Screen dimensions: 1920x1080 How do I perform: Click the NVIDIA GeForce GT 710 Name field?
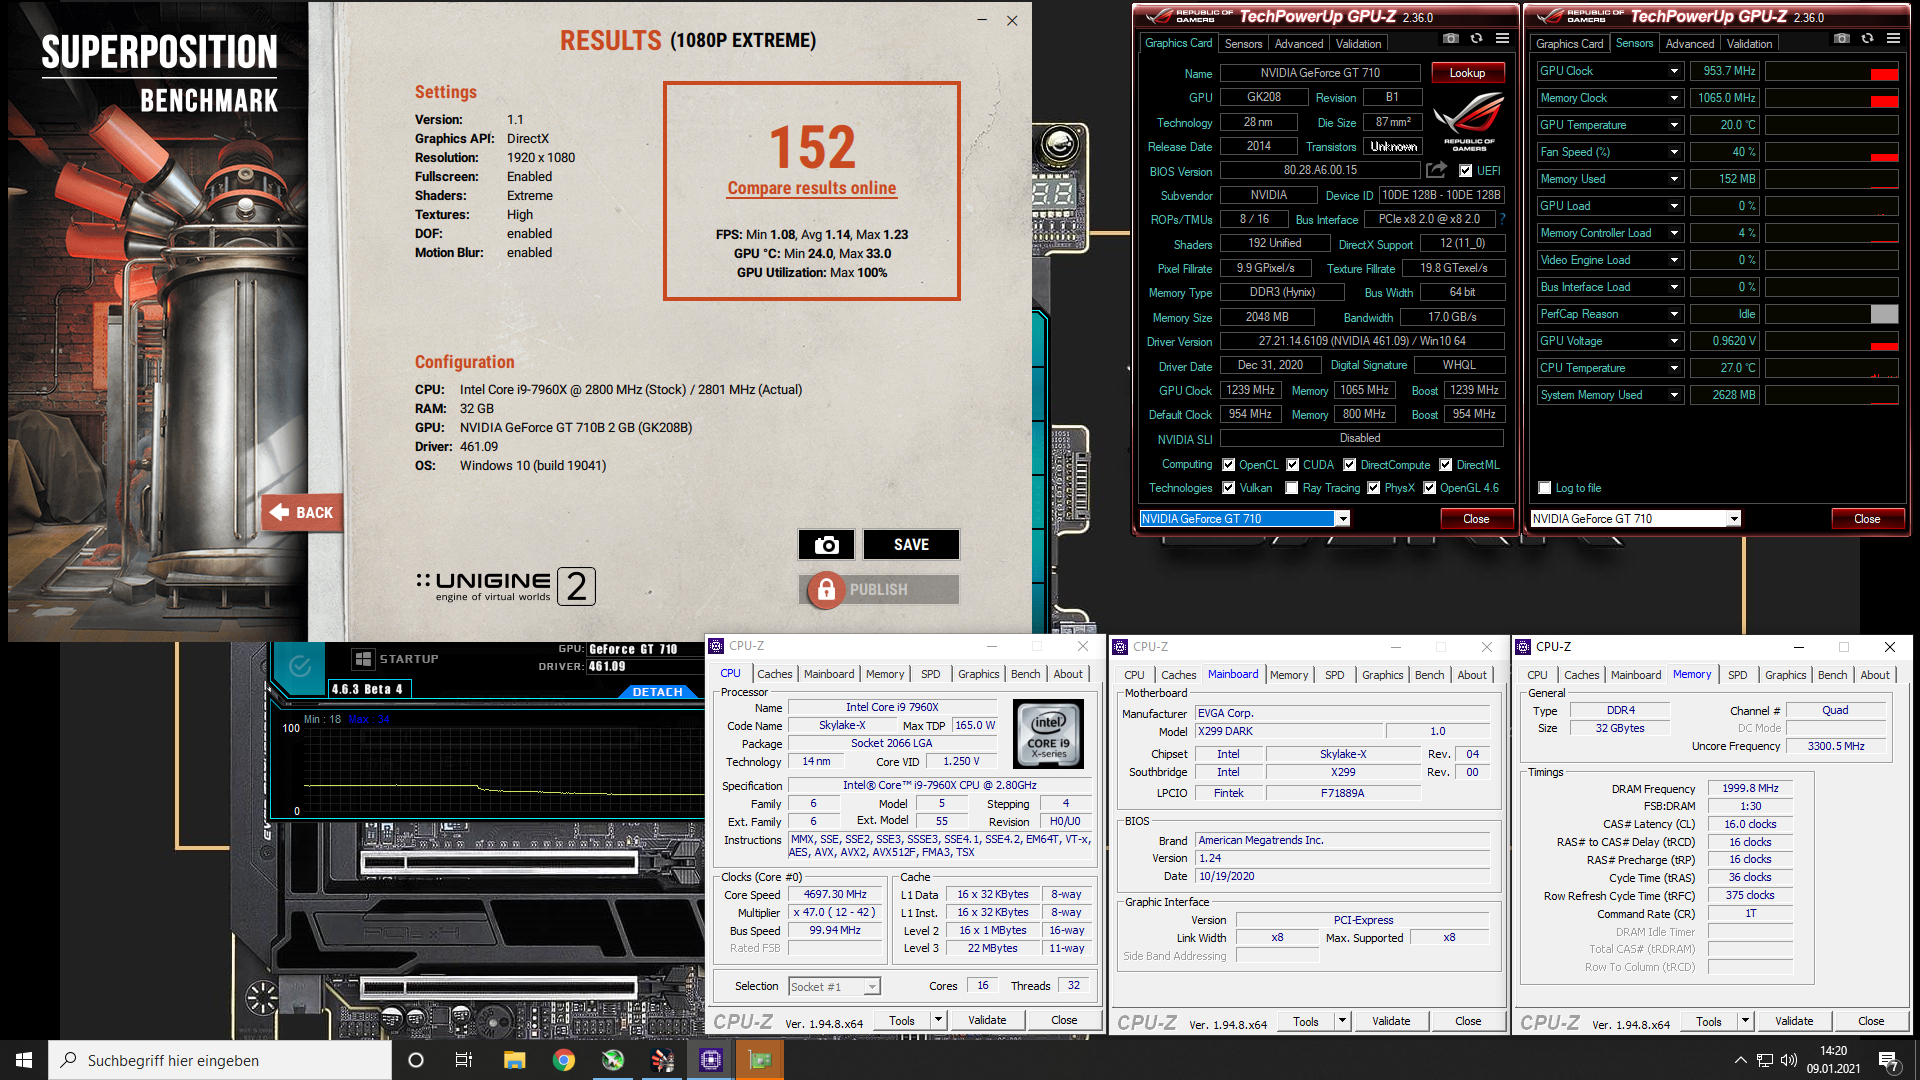click(1320, 73)
